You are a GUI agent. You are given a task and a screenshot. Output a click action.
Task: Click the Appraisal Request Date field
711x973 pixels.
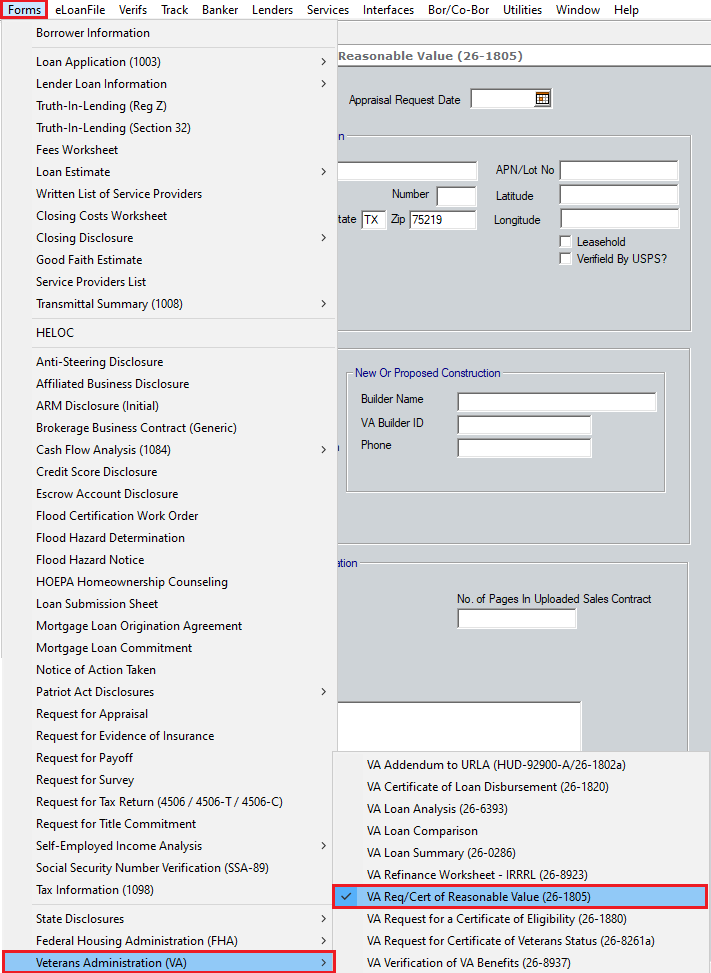pos(503,99)
